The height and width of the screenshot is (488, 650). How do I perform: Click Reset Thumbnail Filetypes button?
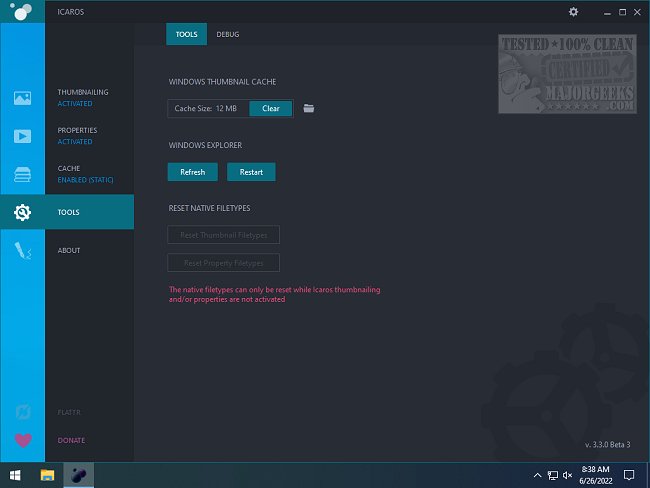[223, 235]
